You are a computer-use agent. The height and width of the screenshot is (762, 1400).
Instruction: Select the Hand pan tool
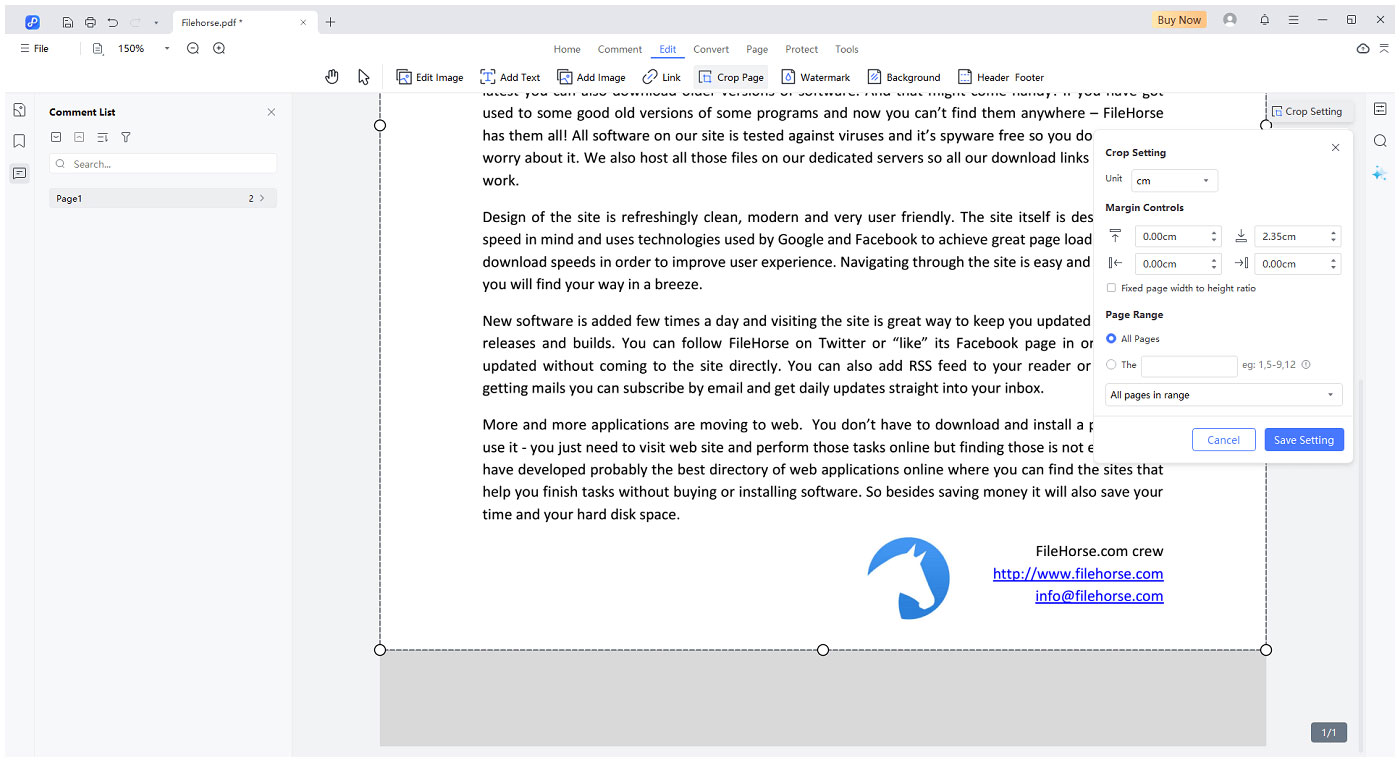click(332, 77)
